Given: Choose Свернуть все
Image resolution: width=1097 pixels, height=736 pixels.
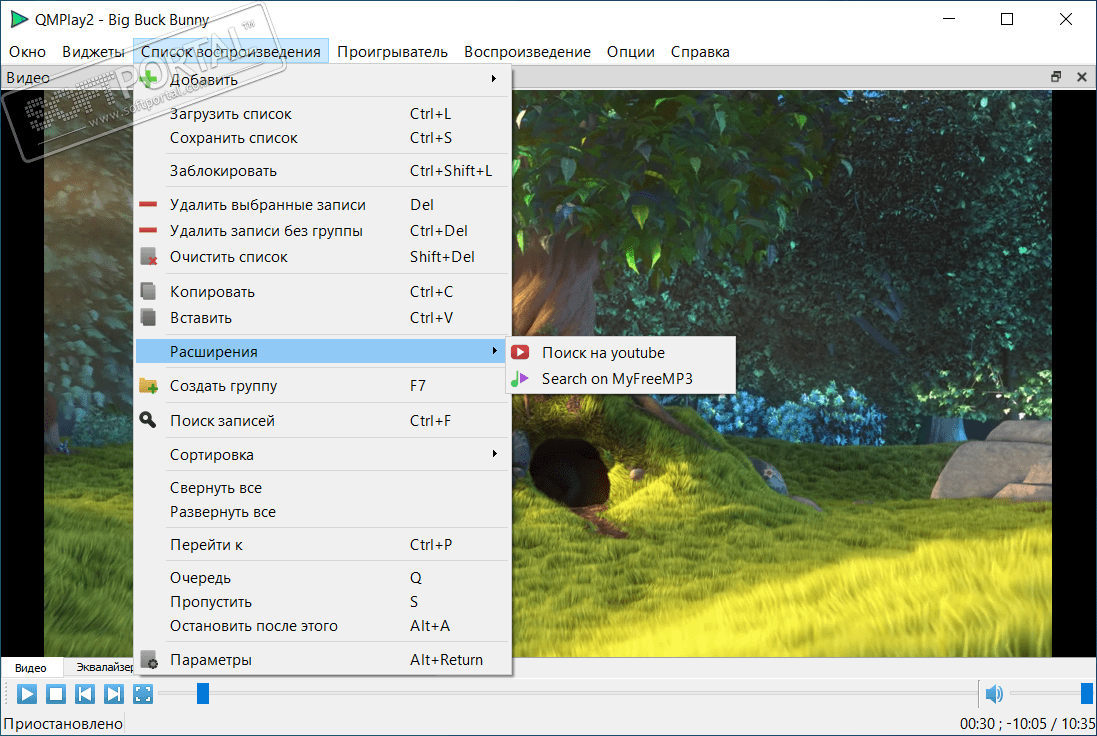Looking at the screenshot, I should tap(322, 488).
